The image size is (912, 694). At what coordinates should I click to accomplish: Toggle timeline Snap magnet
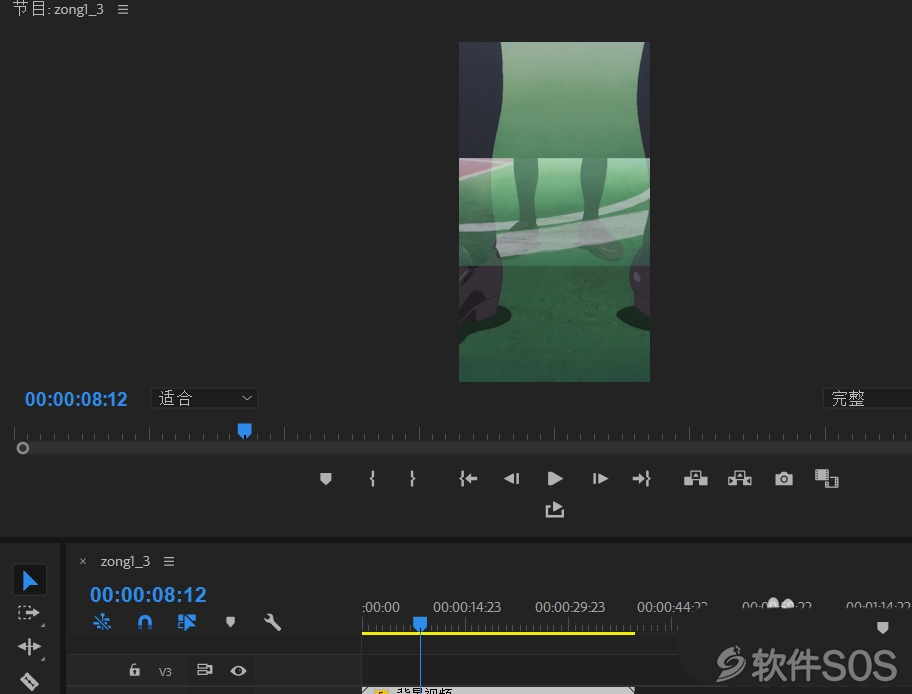pos(145,622)
